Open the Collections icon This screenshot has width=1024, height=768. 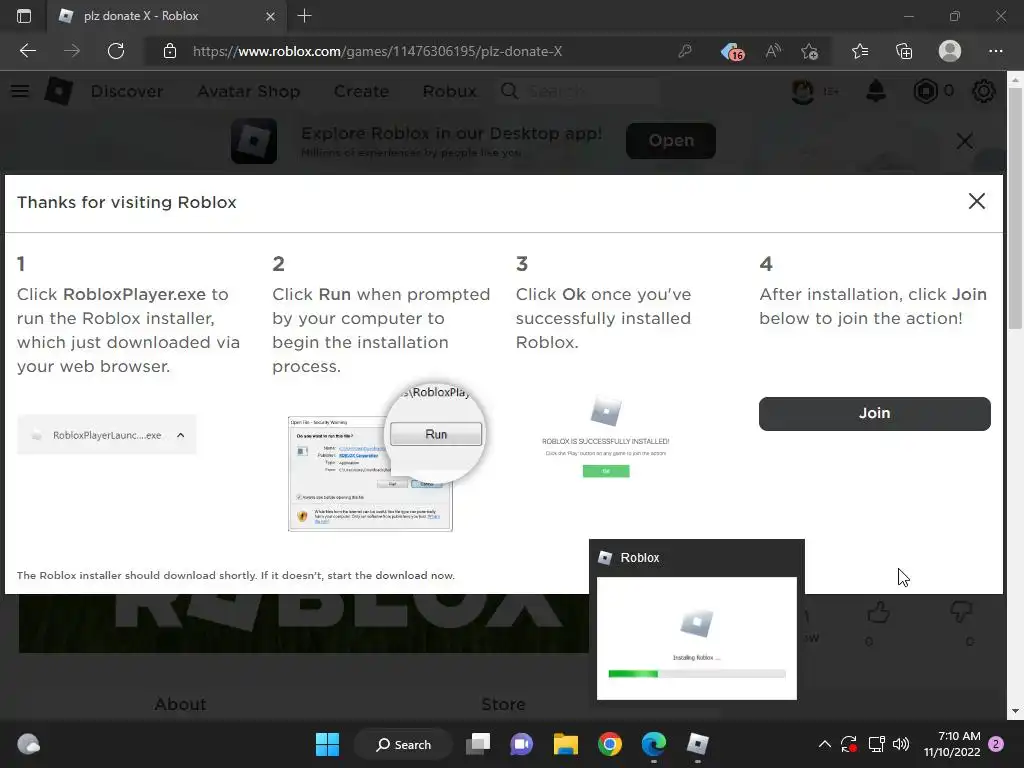(904, 51)
